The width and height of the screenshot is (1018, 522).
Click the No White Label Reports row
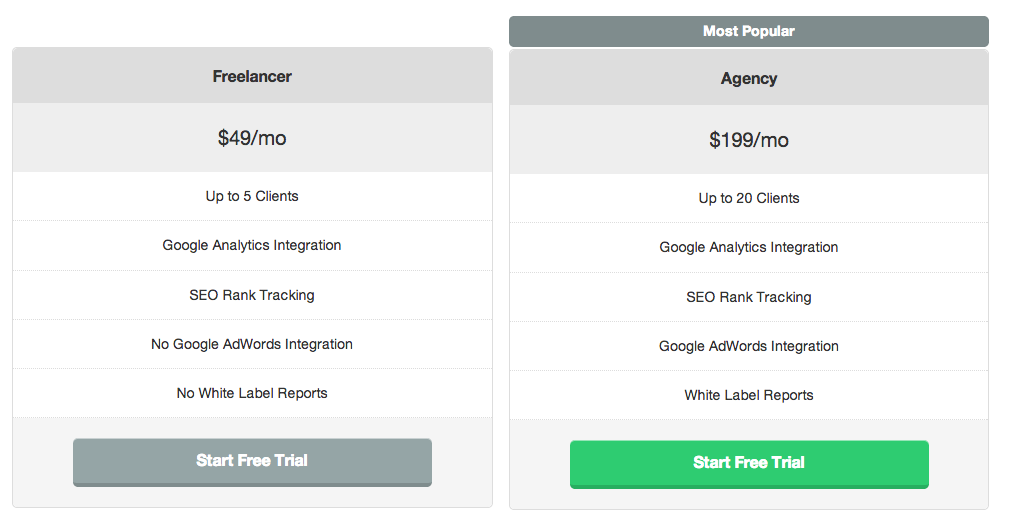pyautogui.click(x=252, y=393)
